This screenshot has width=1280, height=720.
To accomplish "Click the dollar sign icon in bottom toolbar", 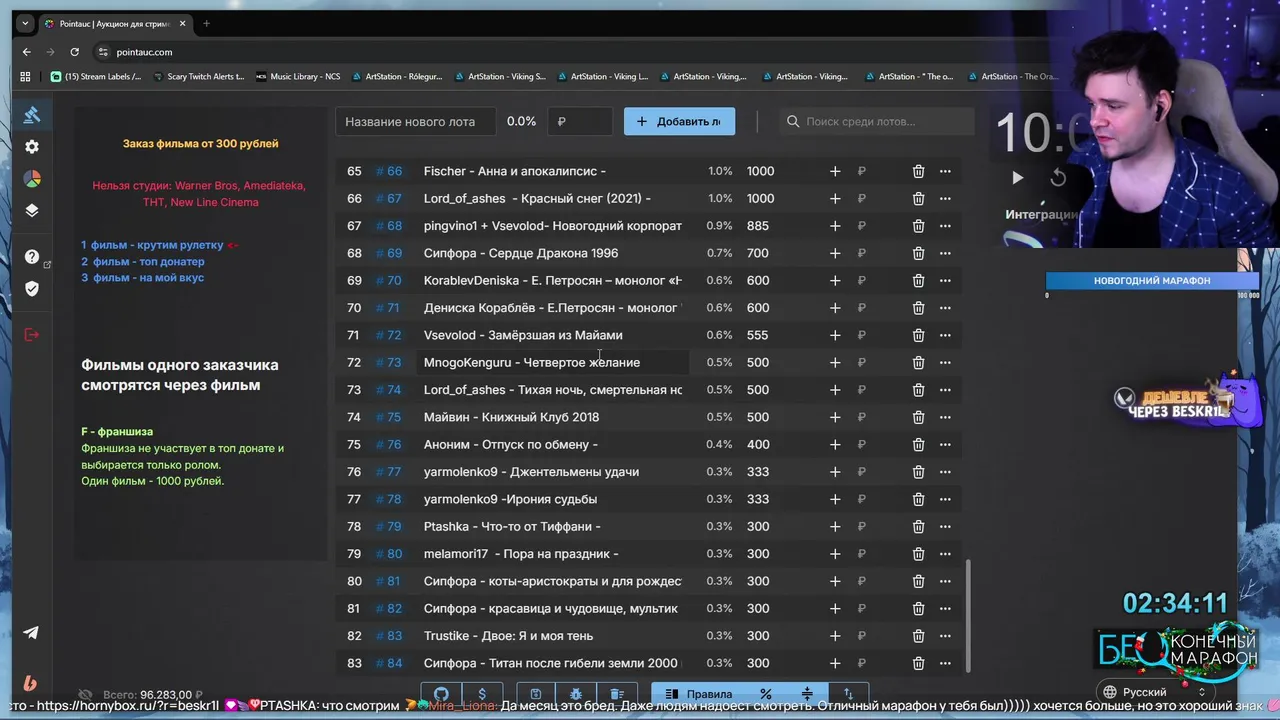I will (x=482, y=694).
